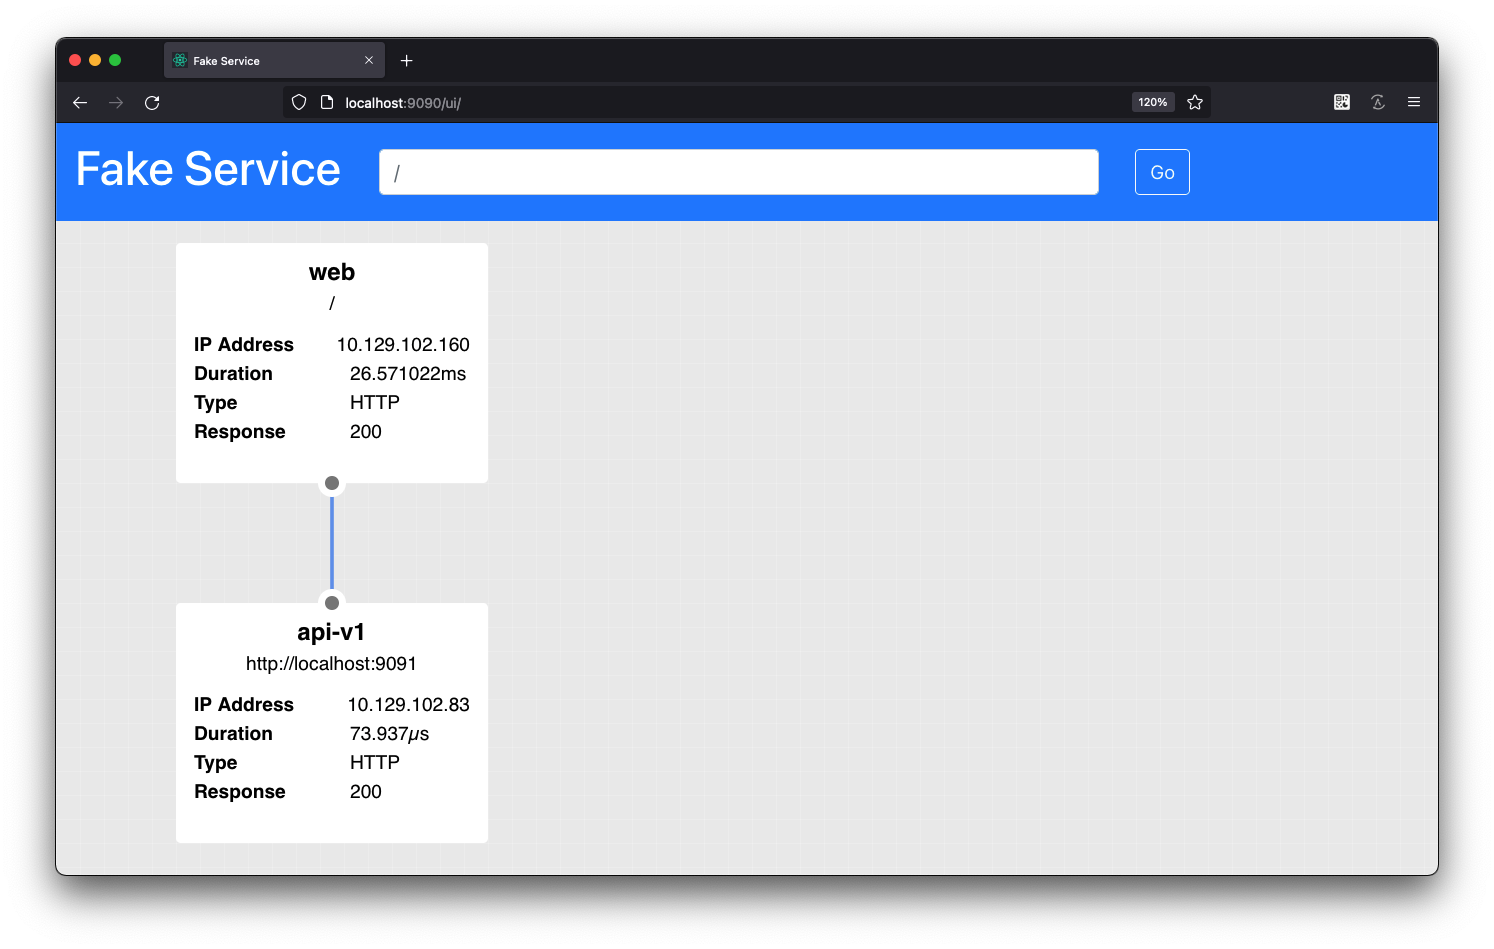Close the Fake Service tab
This screenshot has height=949, width=1494.
369,60
